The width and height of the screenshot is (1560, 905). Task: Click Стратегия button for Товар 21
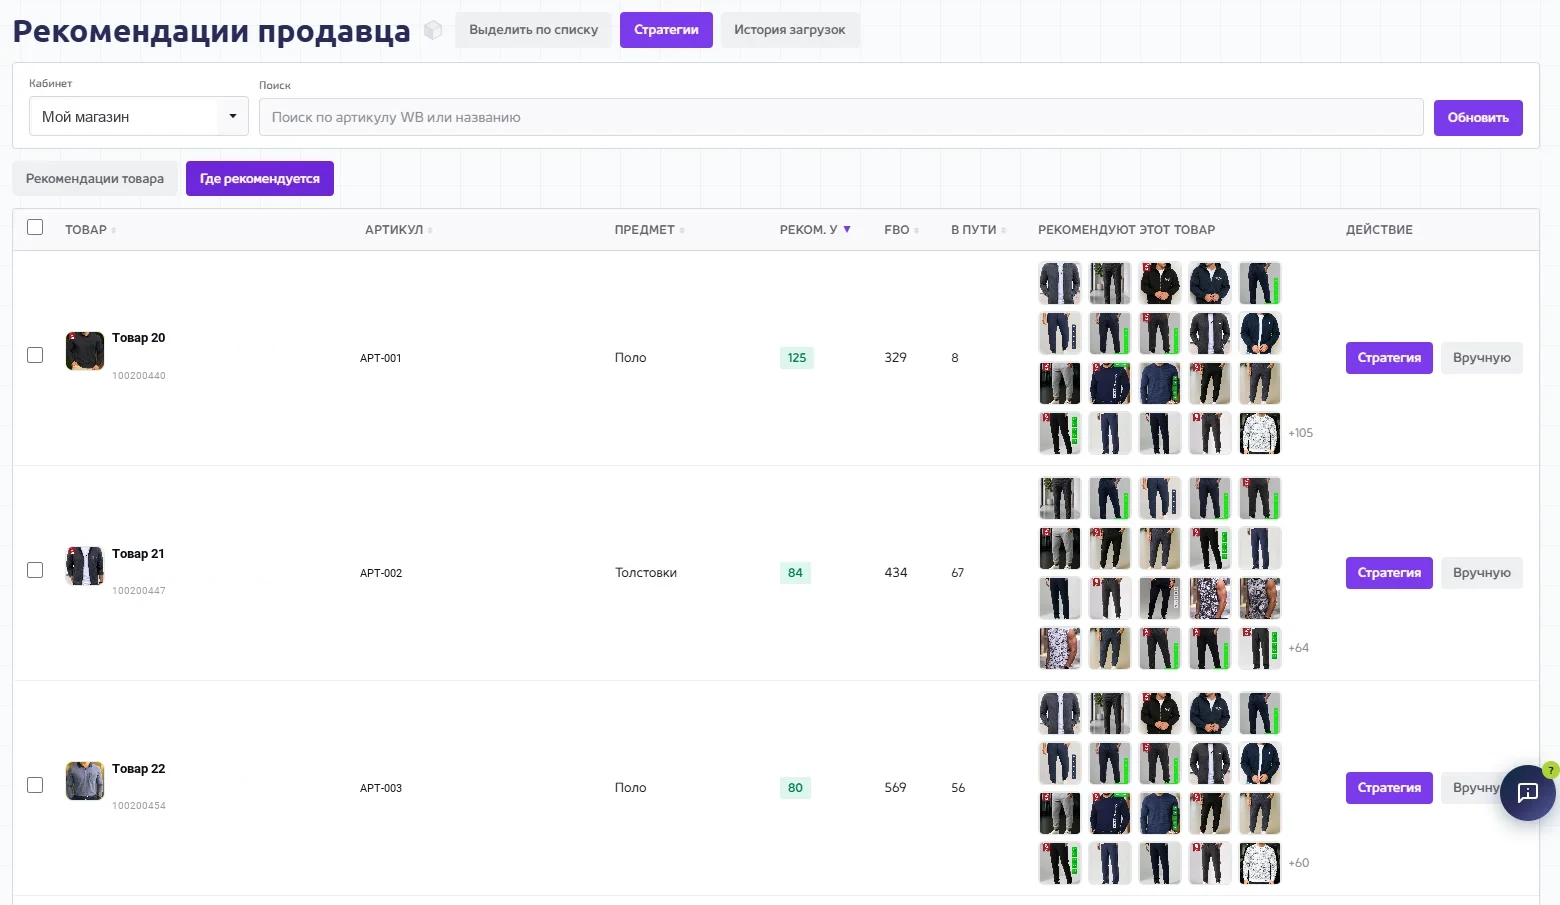pyautogui.click(x=1389, y=573)
